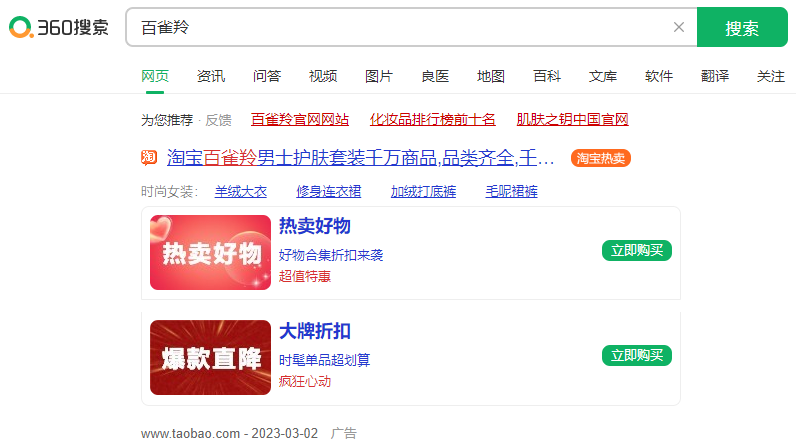Click the www.taobao.com source URL
This screenshot has height=444, width=796.
190,434
